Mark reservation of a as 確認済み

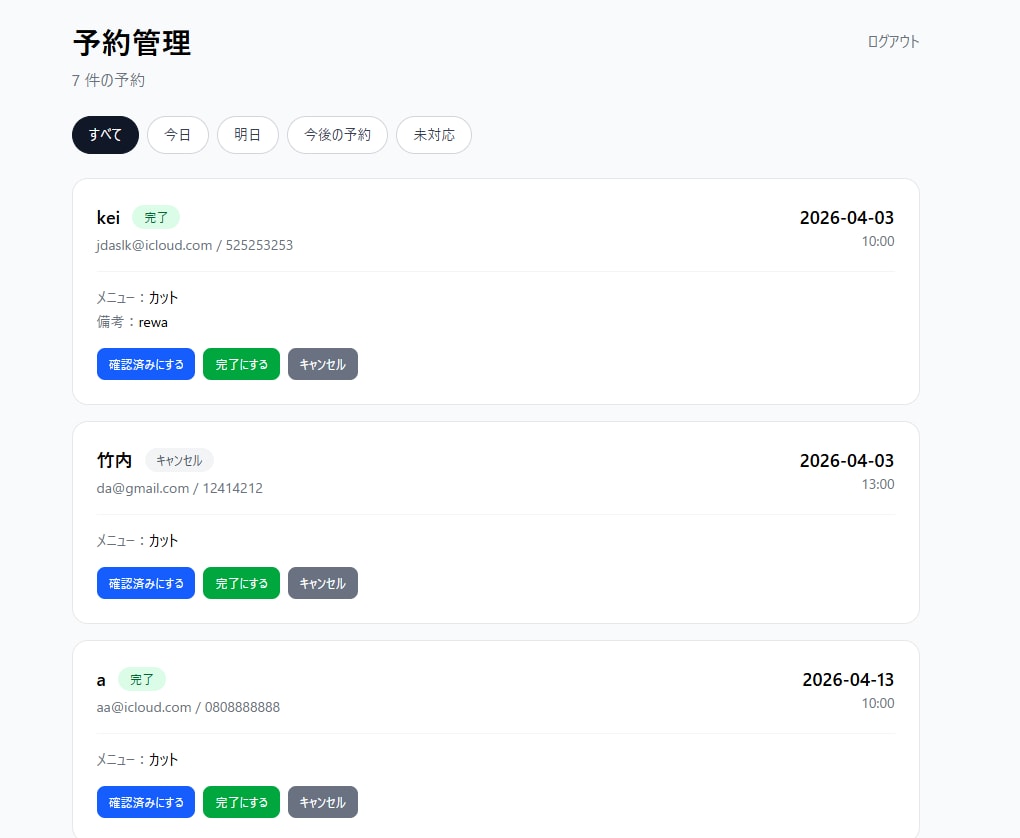(146, 802)
